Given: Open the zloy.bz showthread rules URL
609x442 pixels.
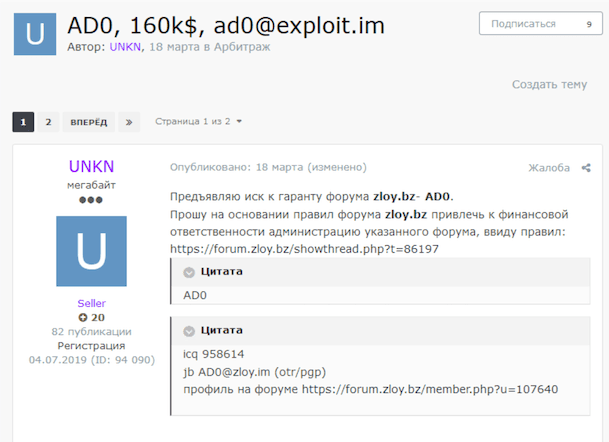Looking at the screenshot, I should (x=304, y=249).
